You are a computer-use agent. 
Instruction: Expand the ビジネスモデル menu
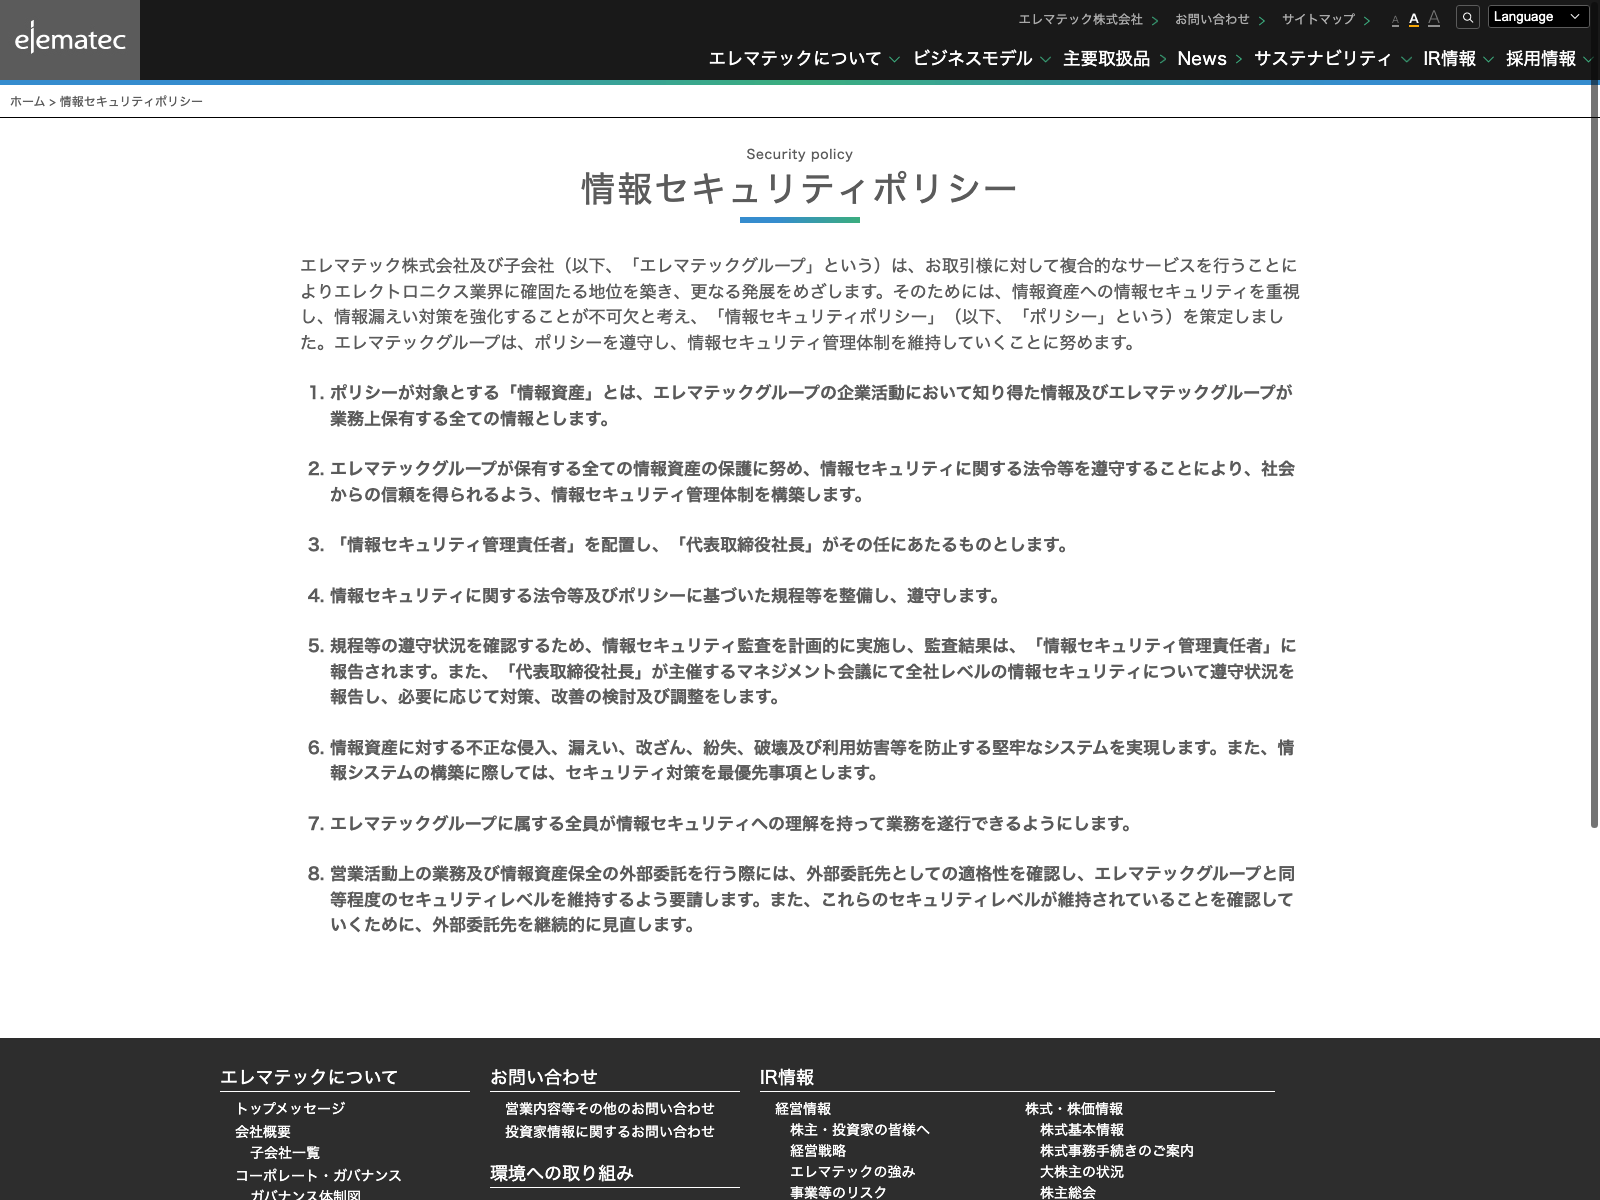point(980,59)
